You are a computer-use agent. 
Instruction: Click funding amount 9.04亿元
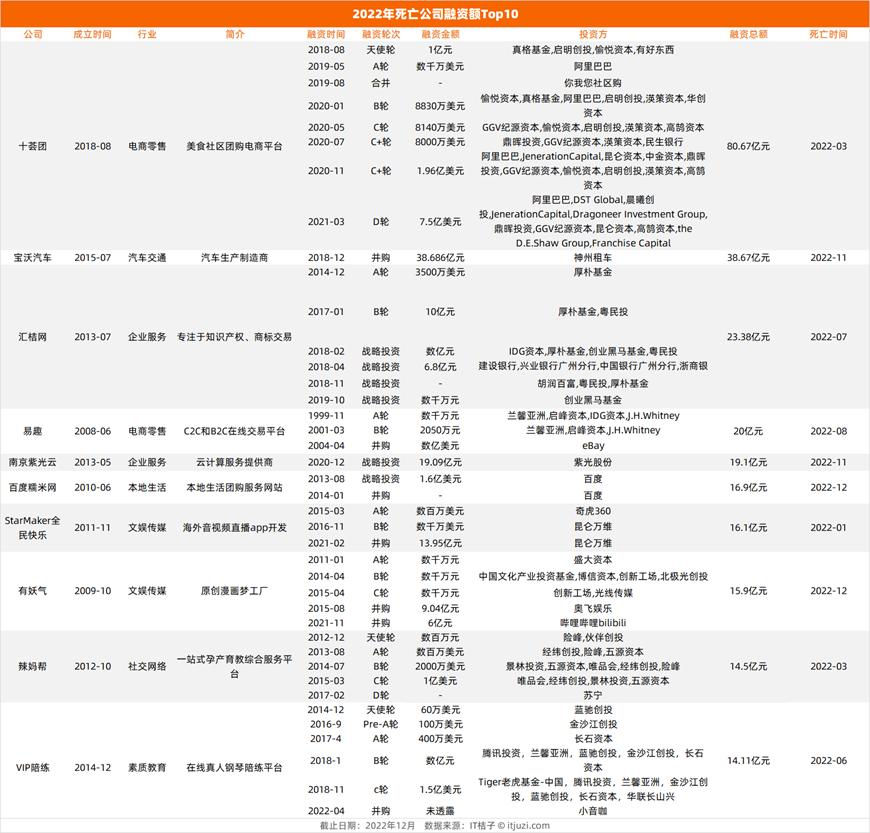441,609
